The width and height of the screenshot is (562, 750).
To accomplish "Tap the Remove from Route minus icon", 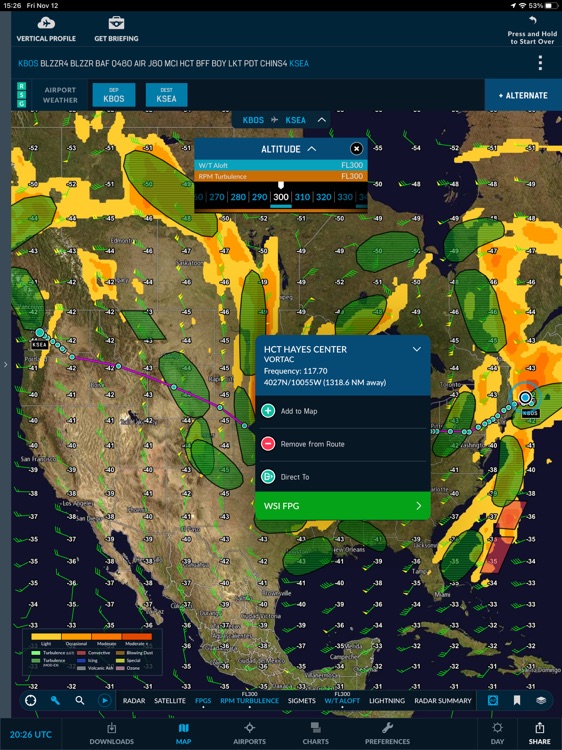I will point(268,444).
